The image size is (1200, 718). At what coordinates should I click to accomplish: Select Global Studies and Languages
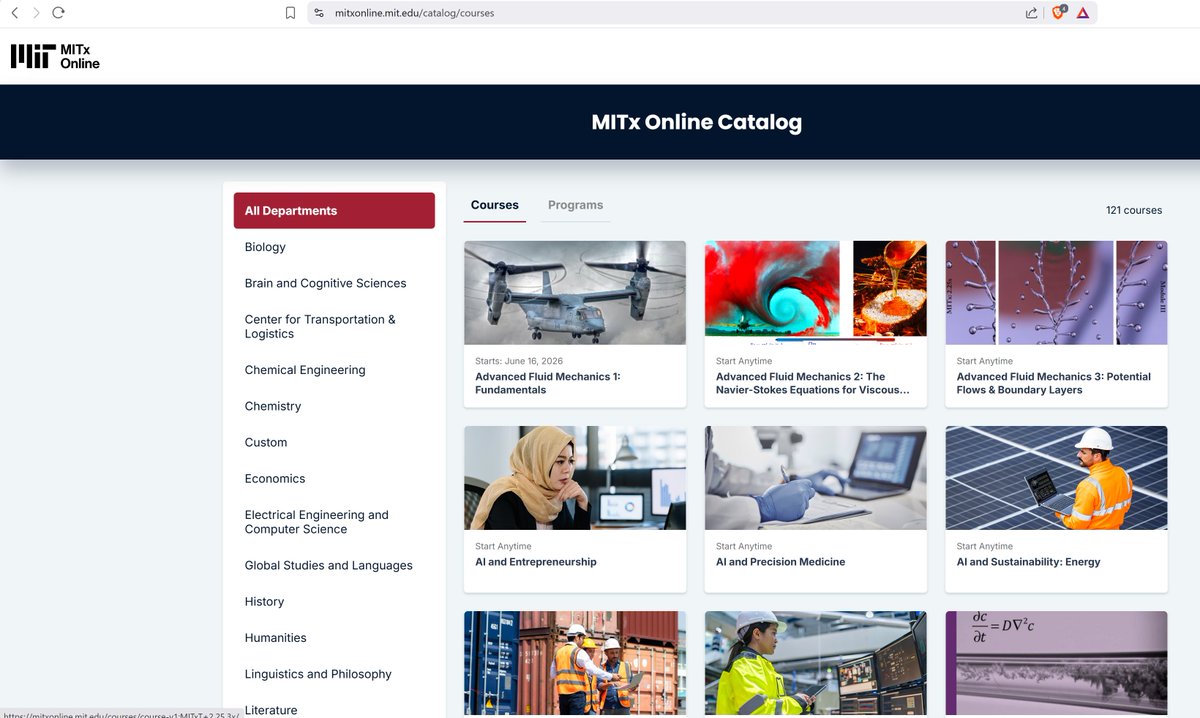(329, 565)
